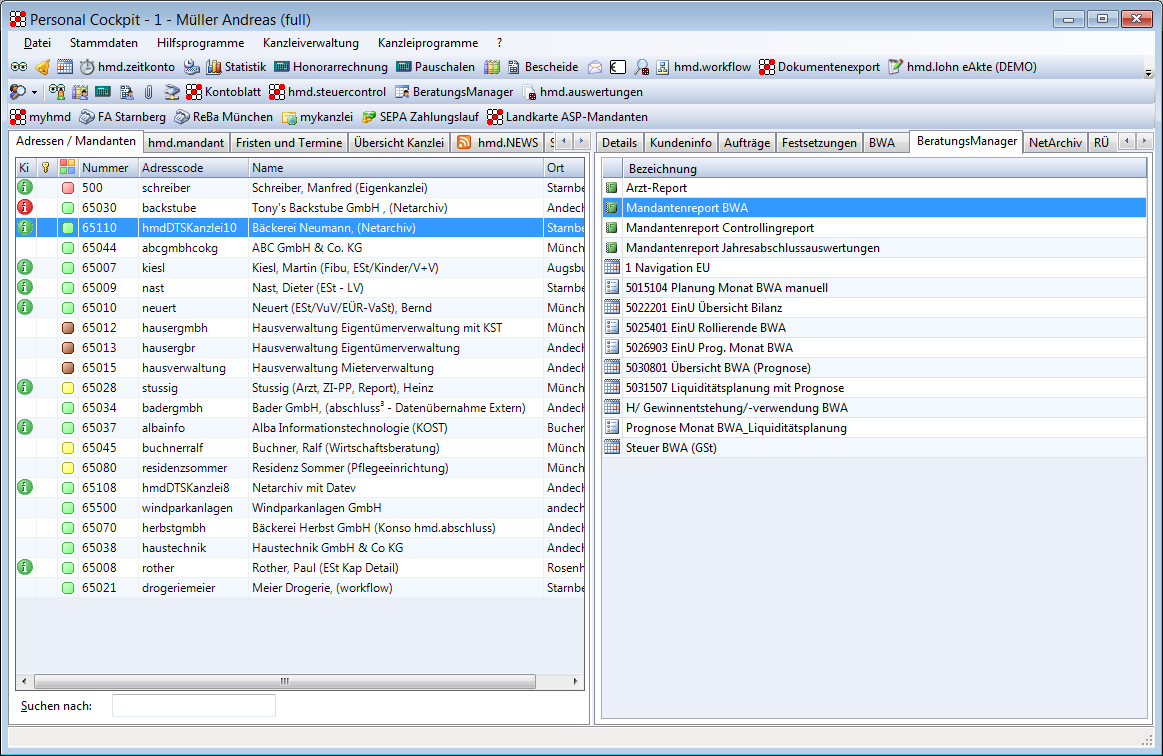Open the Kontoblatt tool
The width and height of the screenshot is (1163, 756).
pos(225,92)
